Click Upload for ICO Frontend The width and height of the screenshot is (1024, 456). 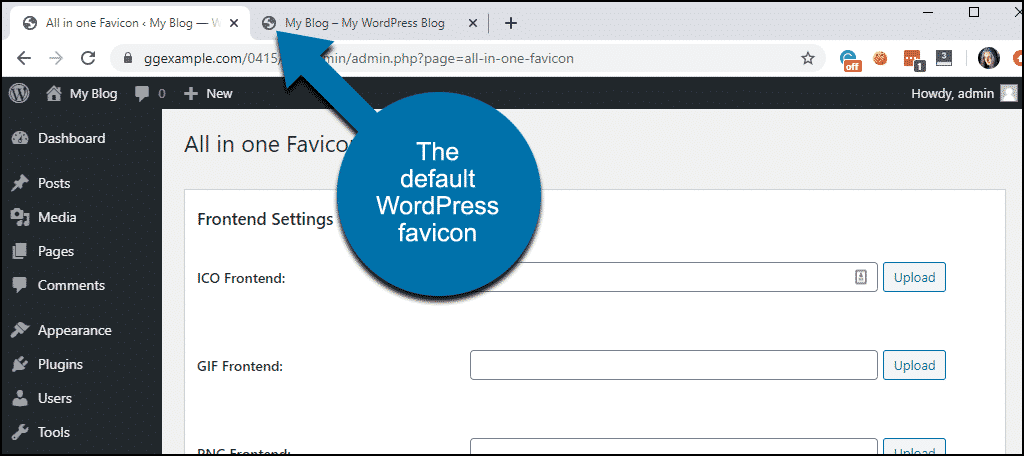click(x=914, y=277)
